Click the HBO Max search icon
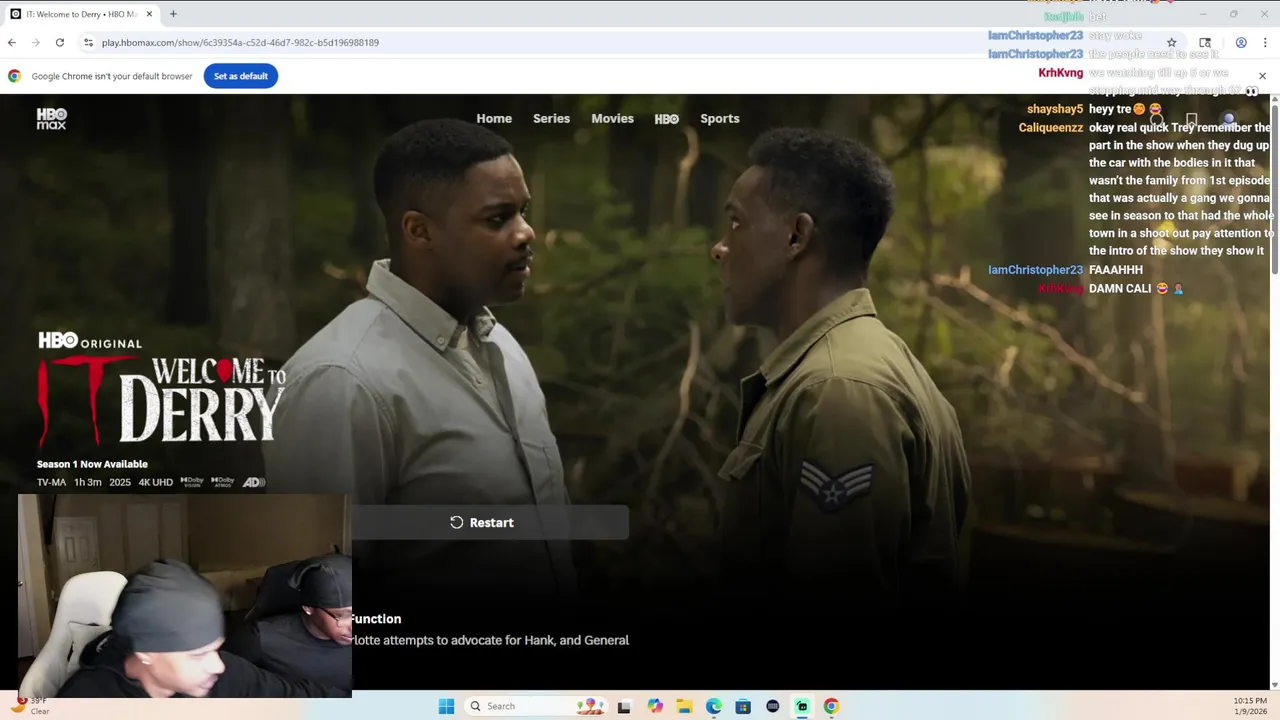Screen dimensions: 1280x720 click(1156, 119)
